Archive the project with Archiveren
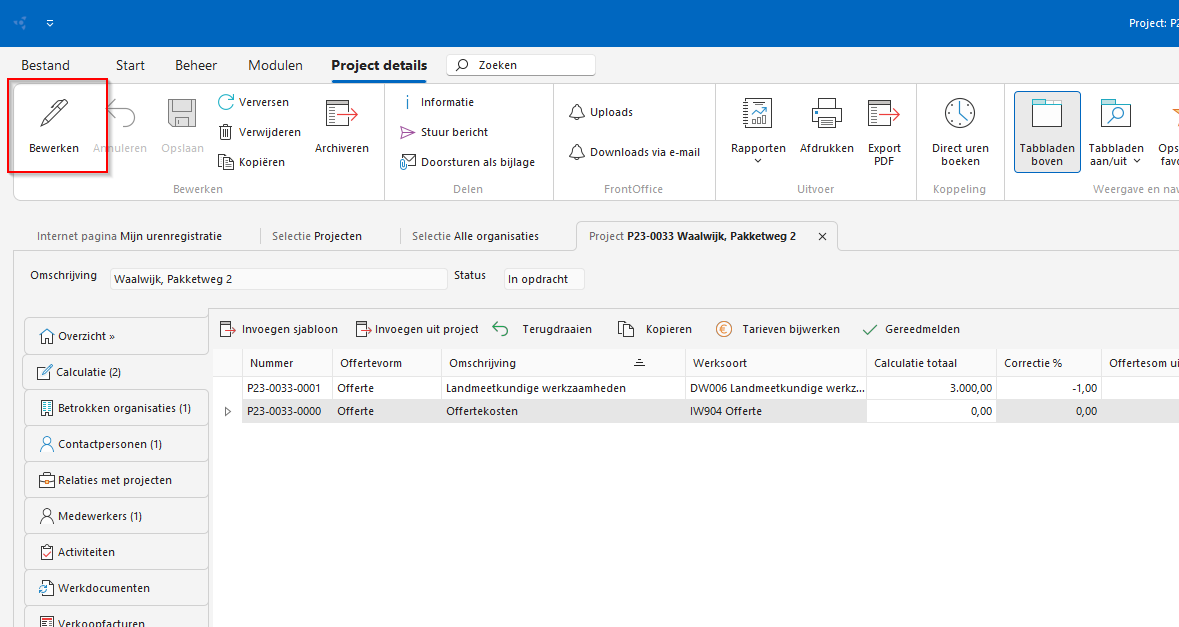 [x=341, y=127]
